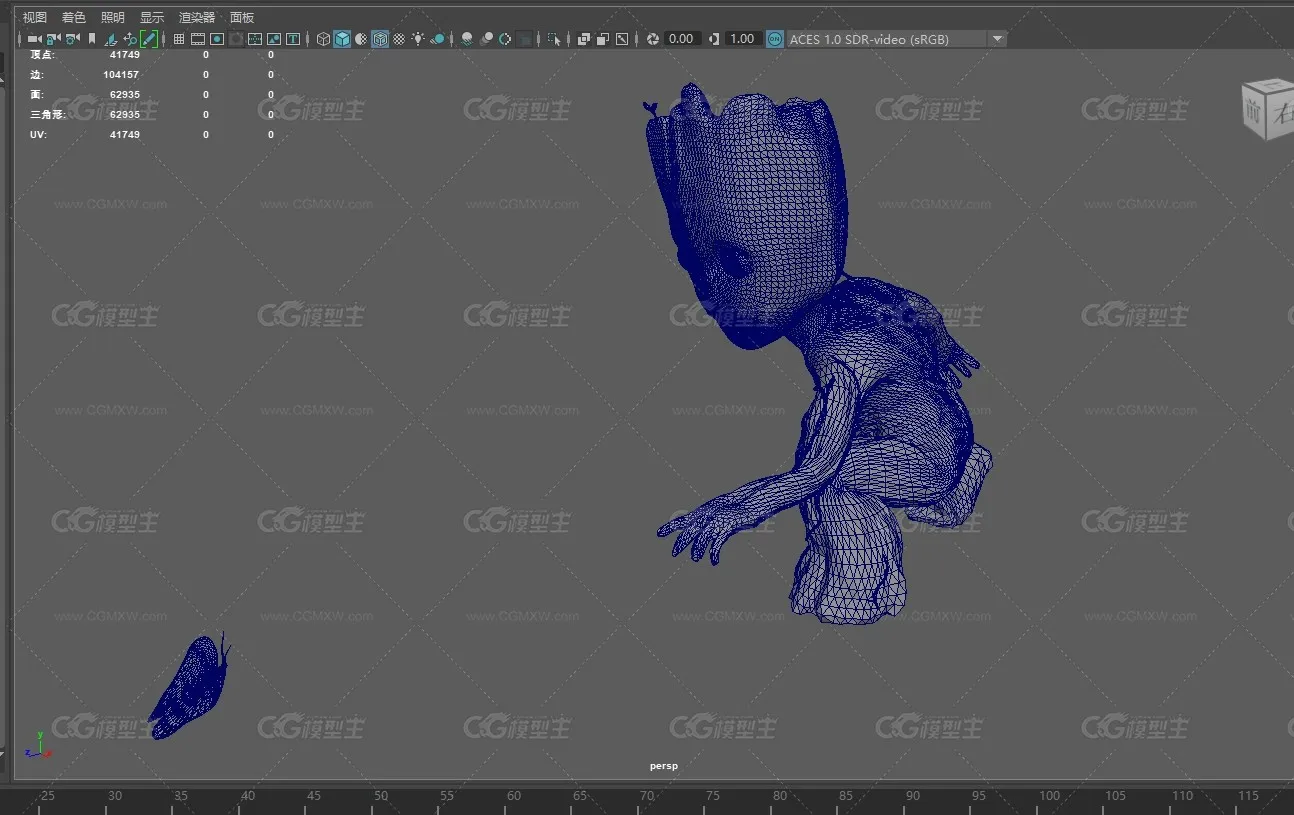The image size is (1294, 815).
Task: Open the 着色 menu
Action: click(74, 17)
